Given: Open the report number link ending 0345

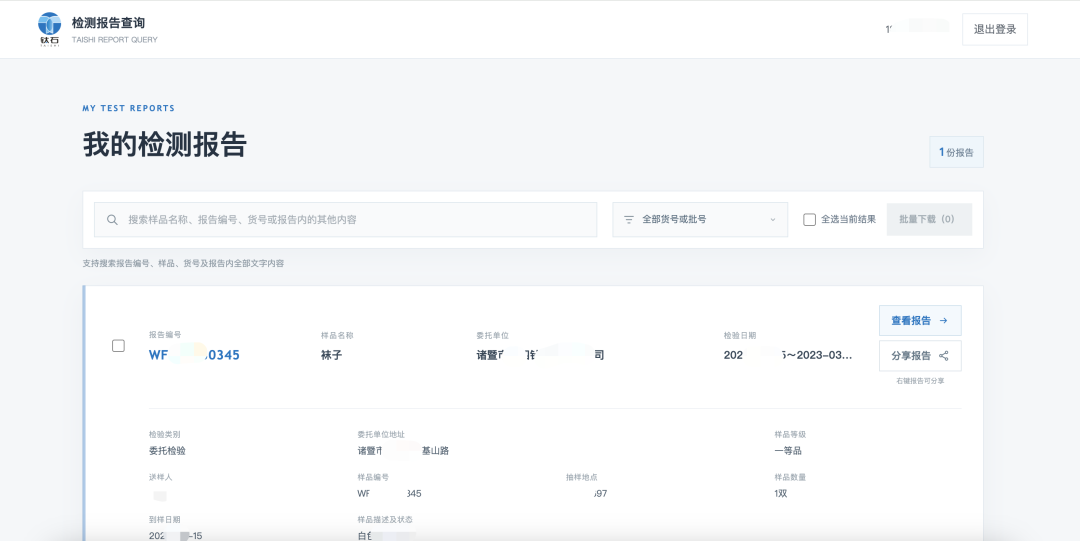Looking at the screenshot, I should pyautogui.click(x=194, y=356).
